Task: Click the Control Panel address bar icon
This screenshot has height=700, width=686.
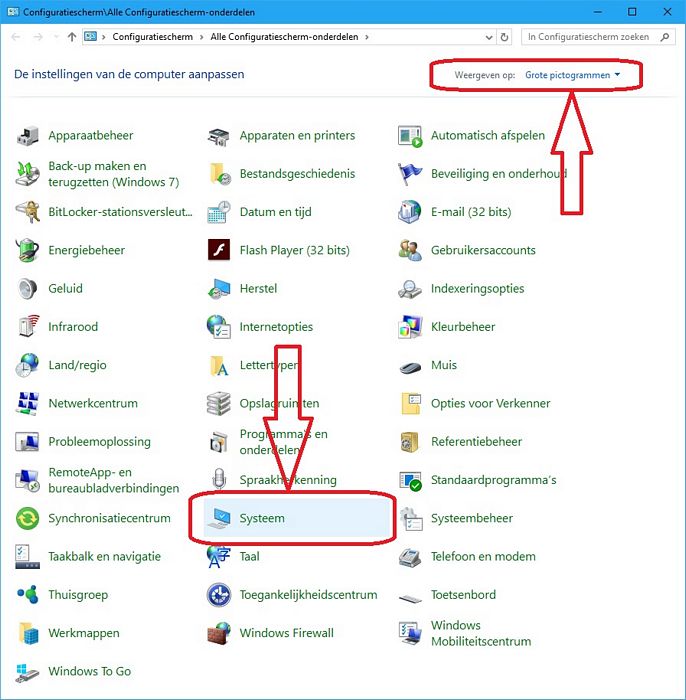Action: [x=91, y=37]
